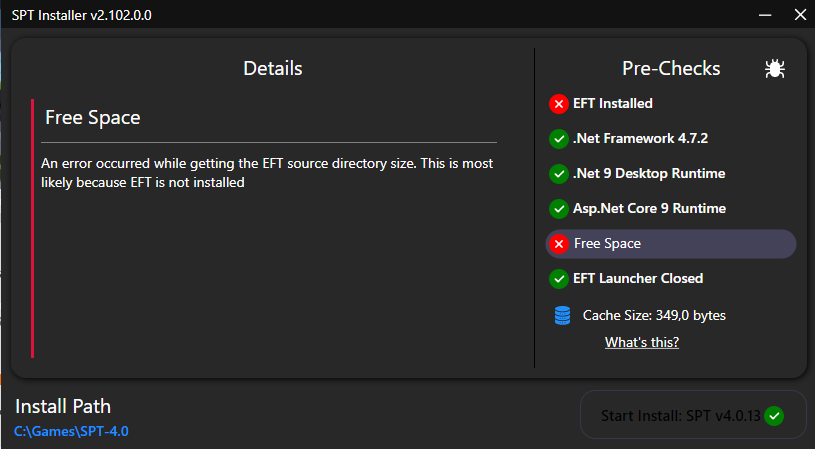The height and width of the screenshot is (449, 815).
Task: Click the green check for Asp.Net Core 9 Runtime
Action: [559, 209]
